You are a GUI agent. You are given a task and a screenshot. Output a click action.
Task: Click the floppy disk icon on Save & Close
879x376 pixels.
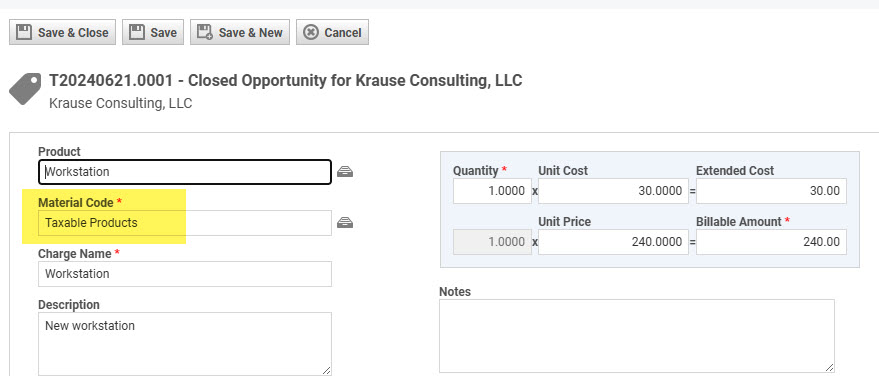24,33
